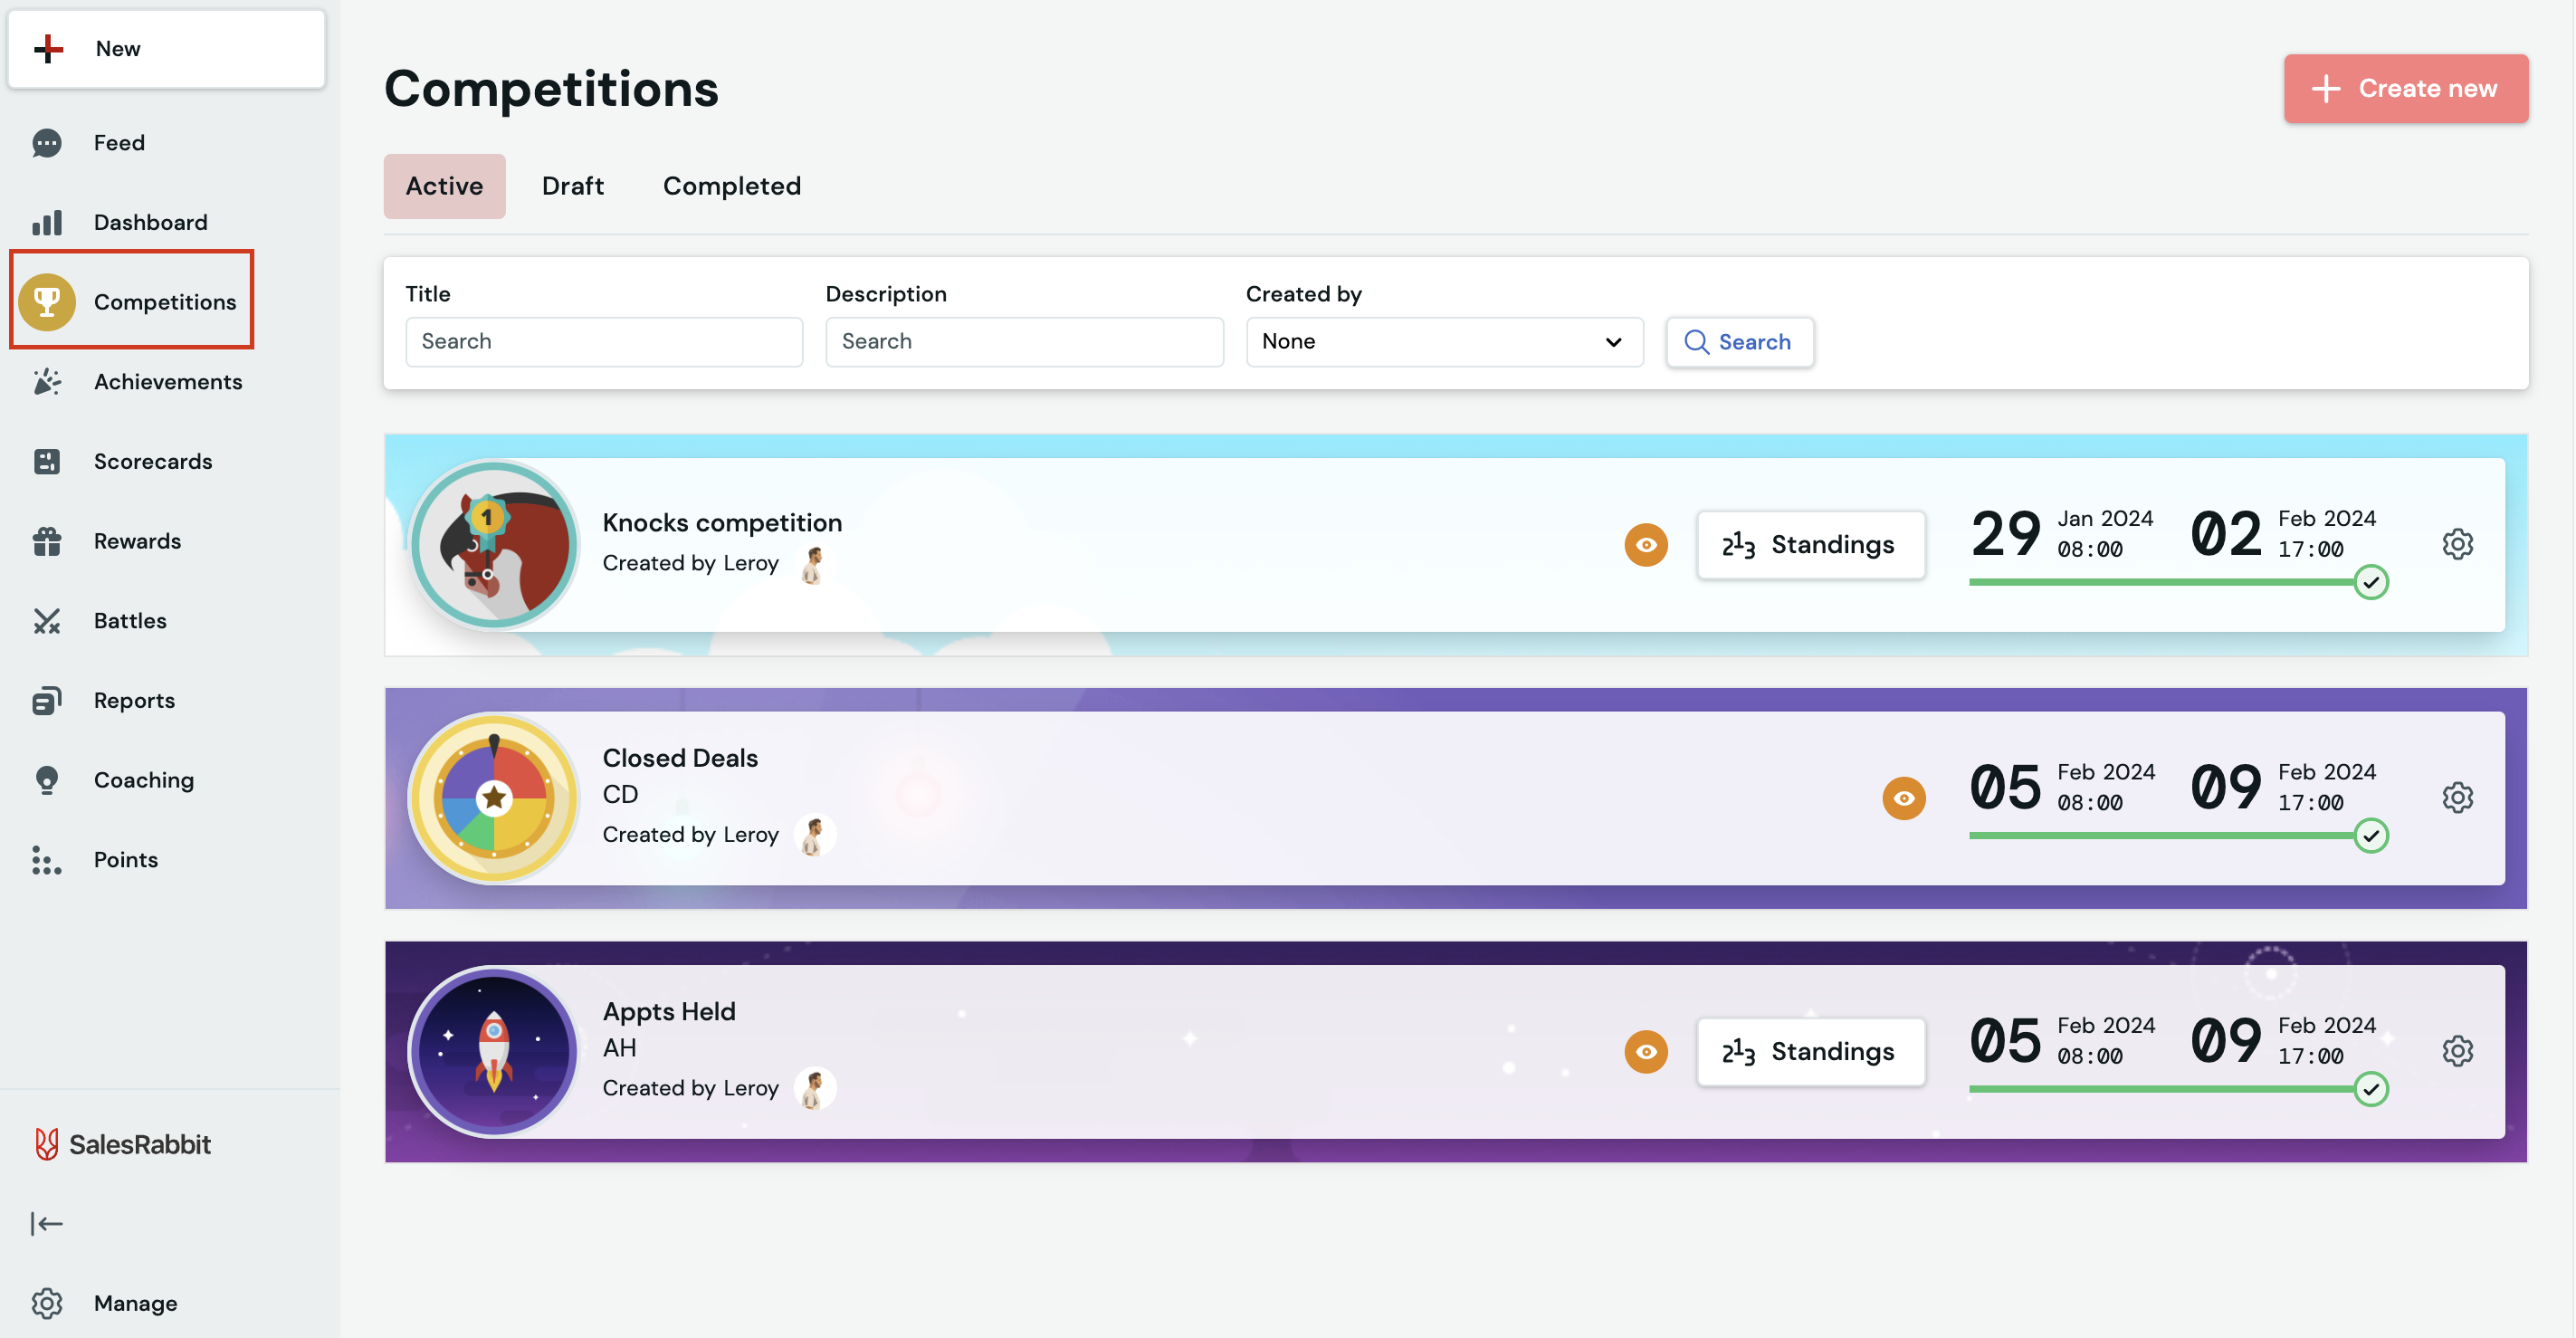2576x1338 pixels.
Task: Click the Knocks competition green progress bar
Action: pos(2162,582)
